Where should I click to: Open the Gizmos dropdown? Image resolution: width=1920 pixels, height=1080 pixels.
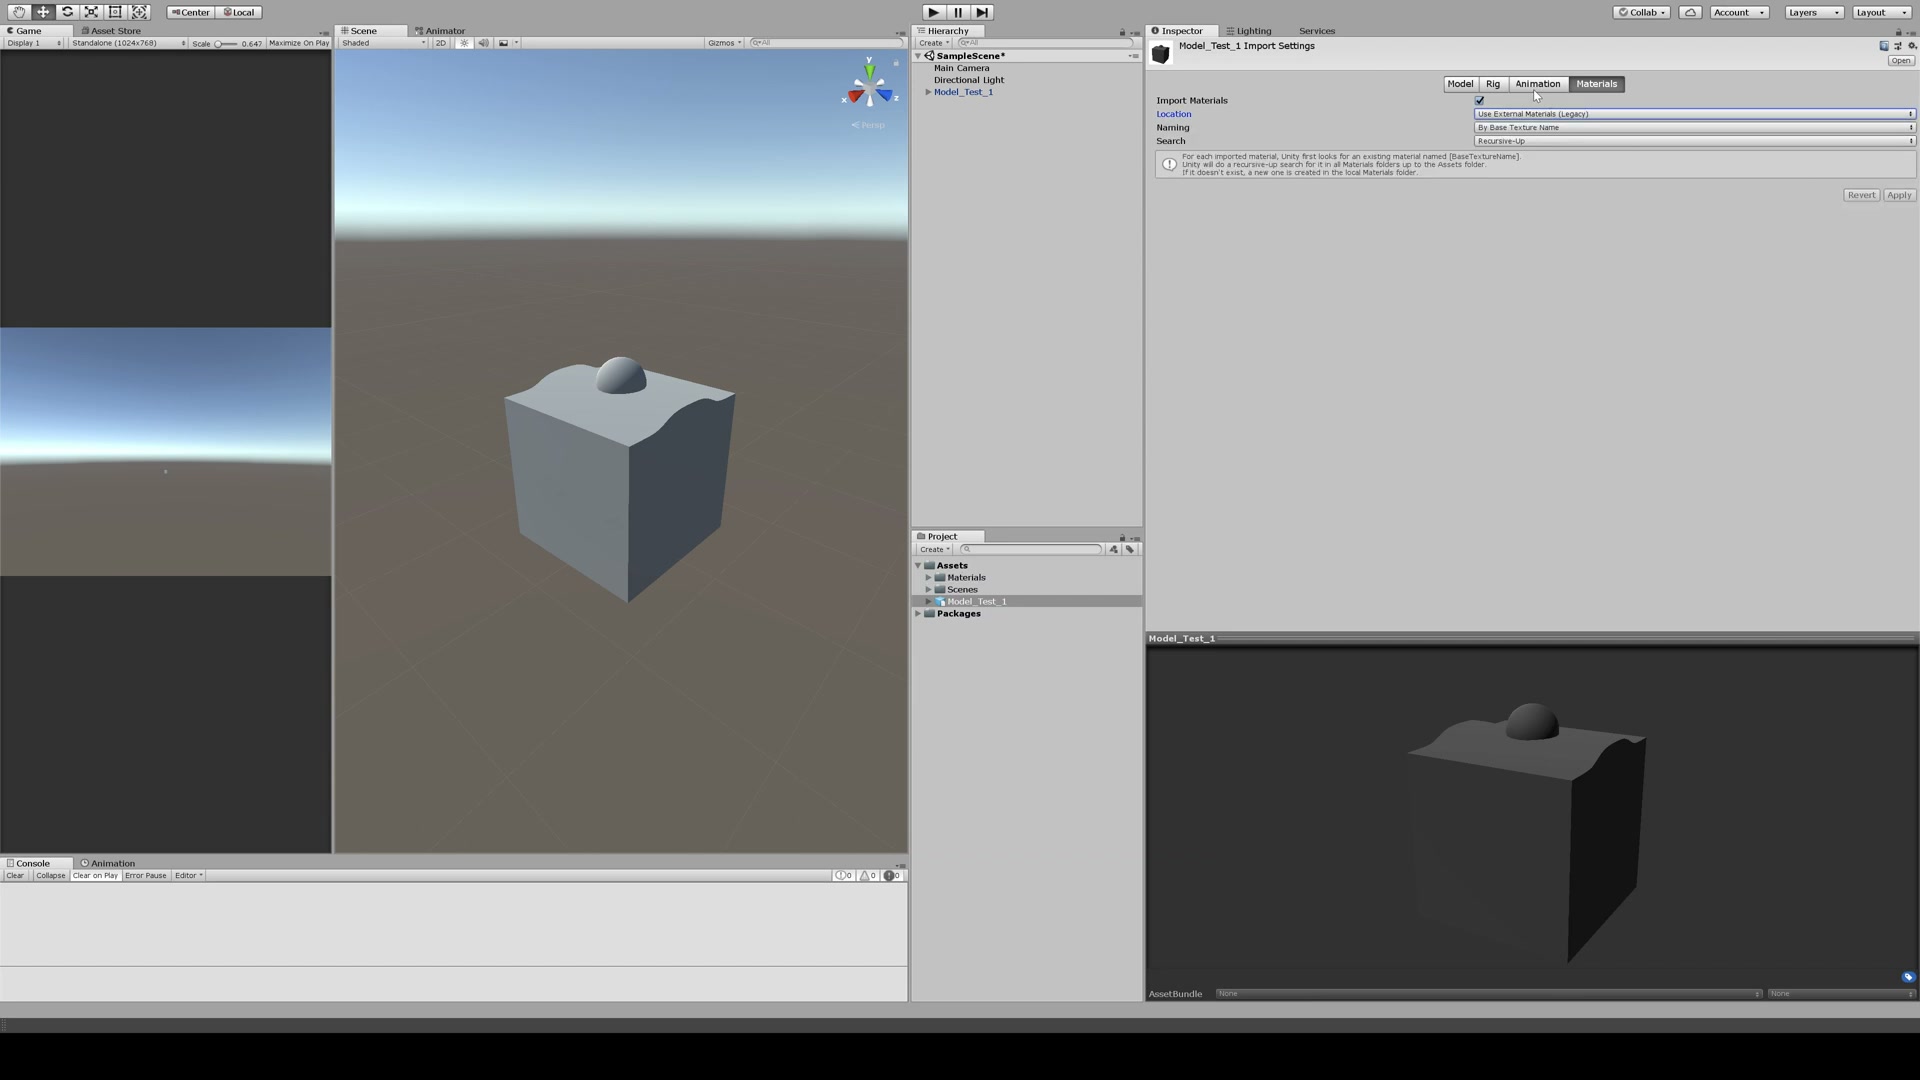point(724,43)
